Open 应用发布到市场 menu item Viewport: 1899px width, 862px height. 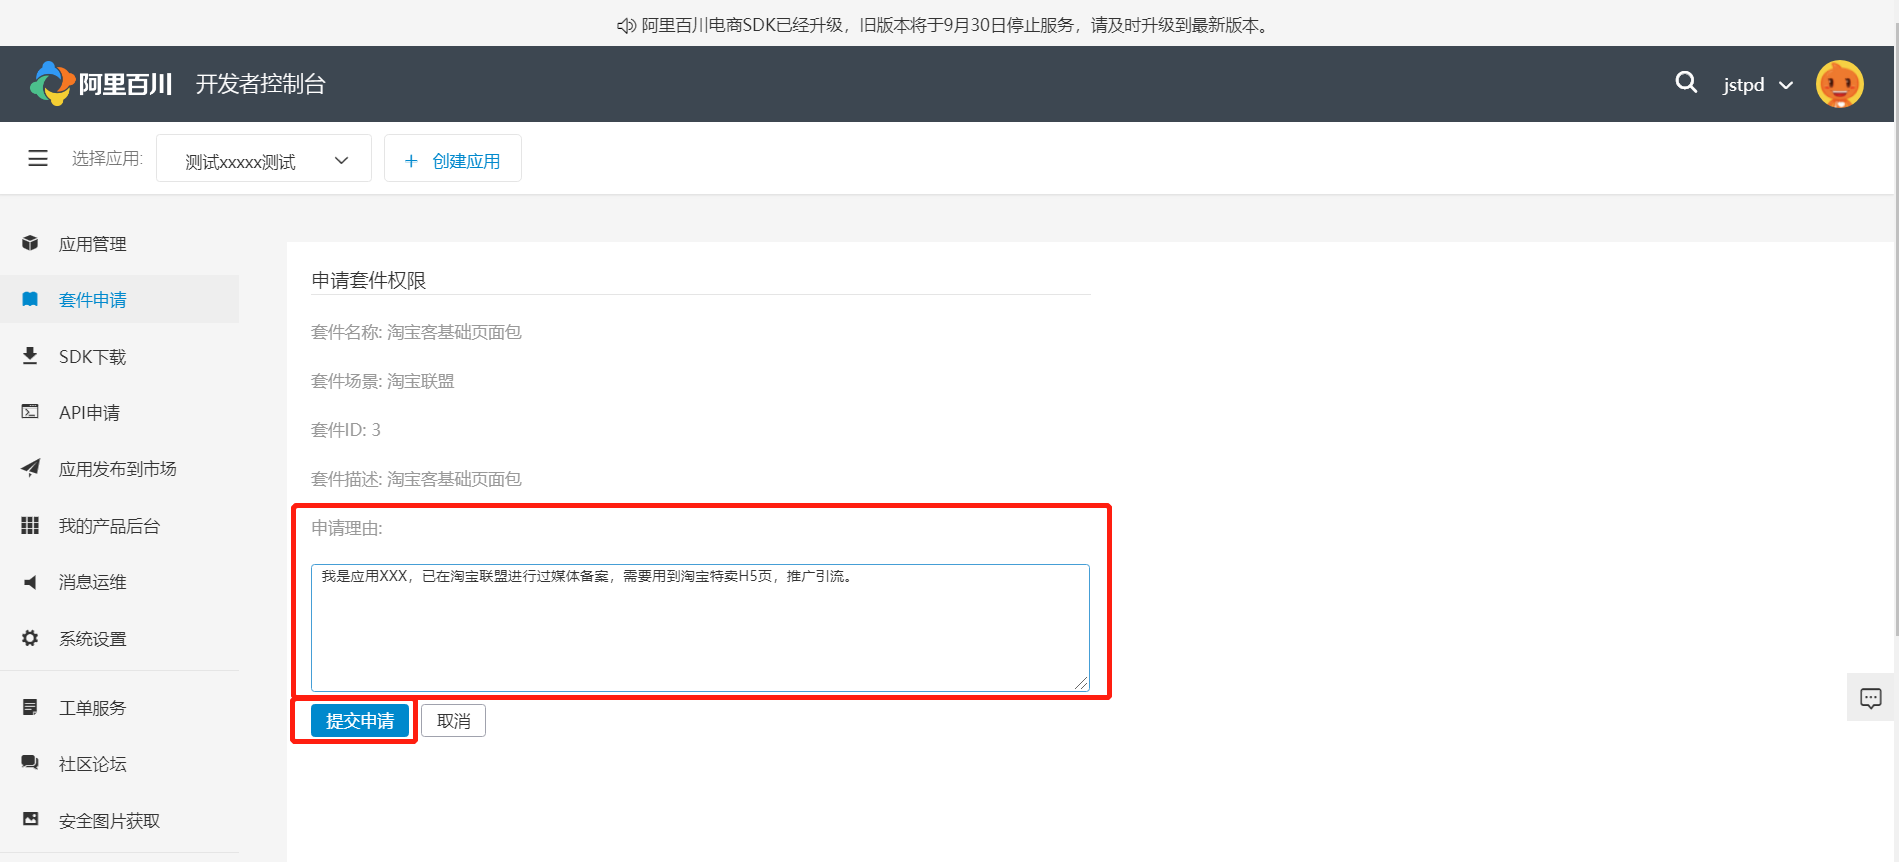coord(120,469)
